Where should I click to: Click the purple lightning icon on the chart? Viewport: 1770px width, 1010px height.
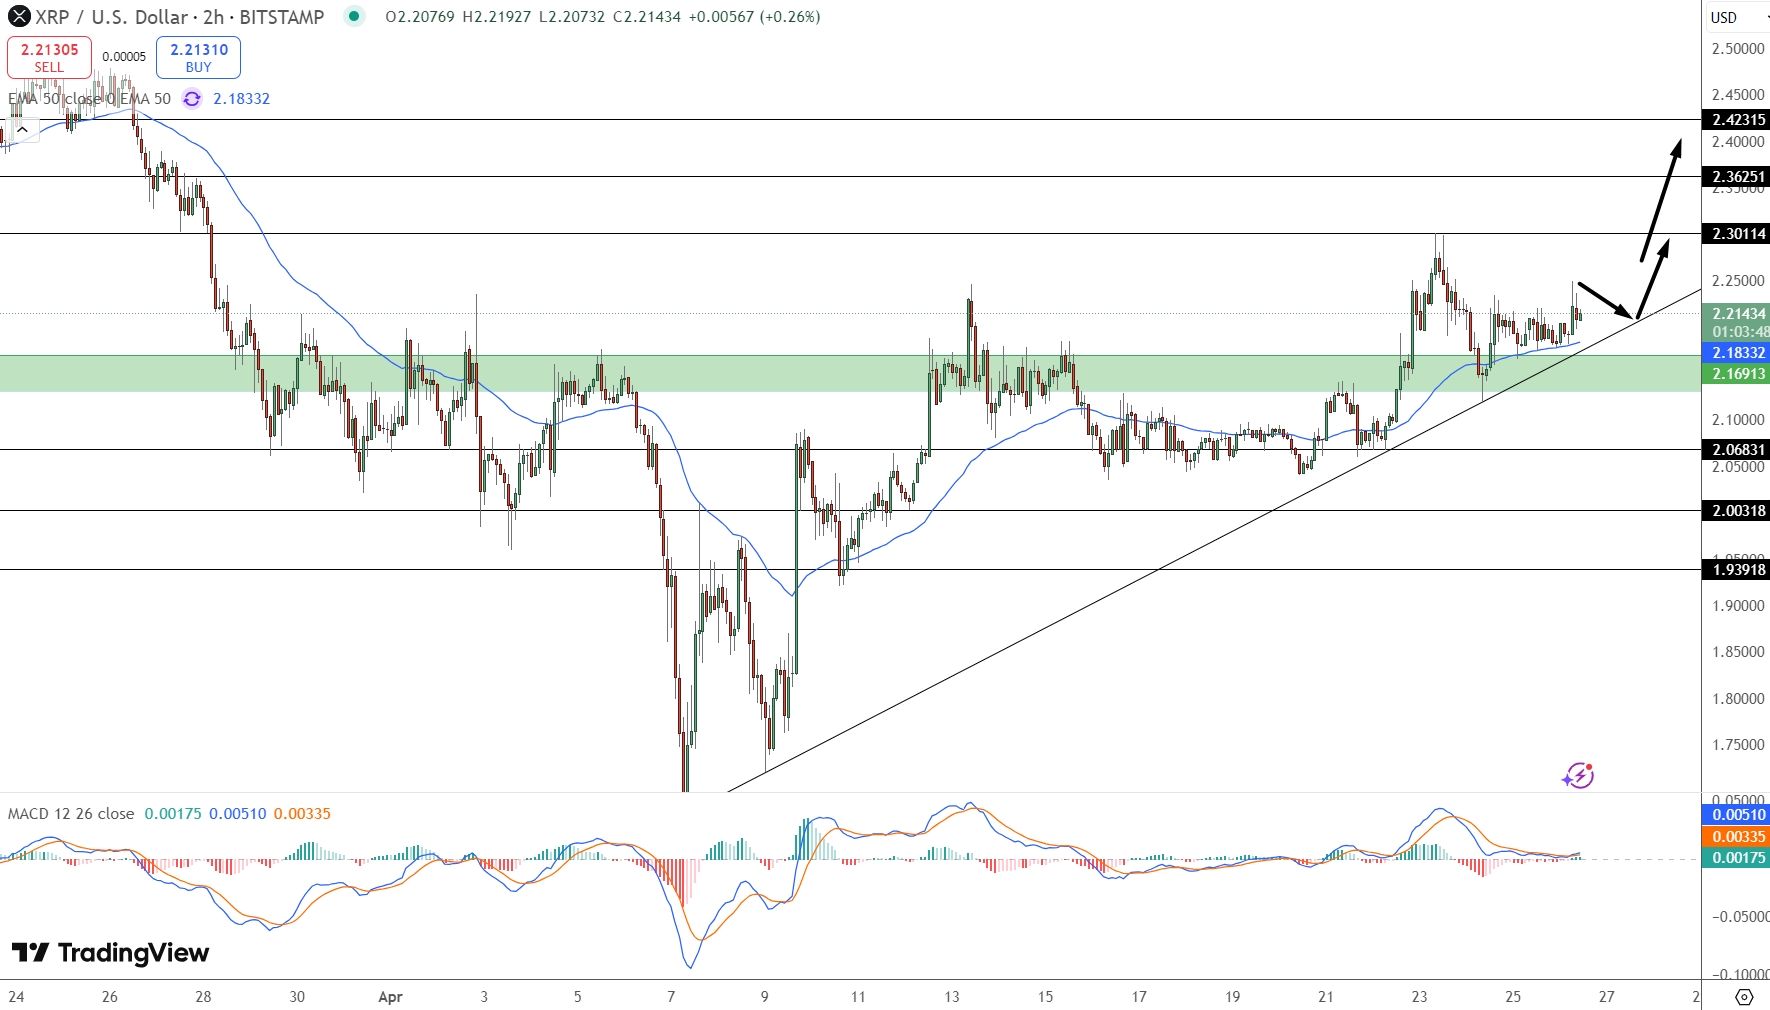click(x=1579, y=775)
